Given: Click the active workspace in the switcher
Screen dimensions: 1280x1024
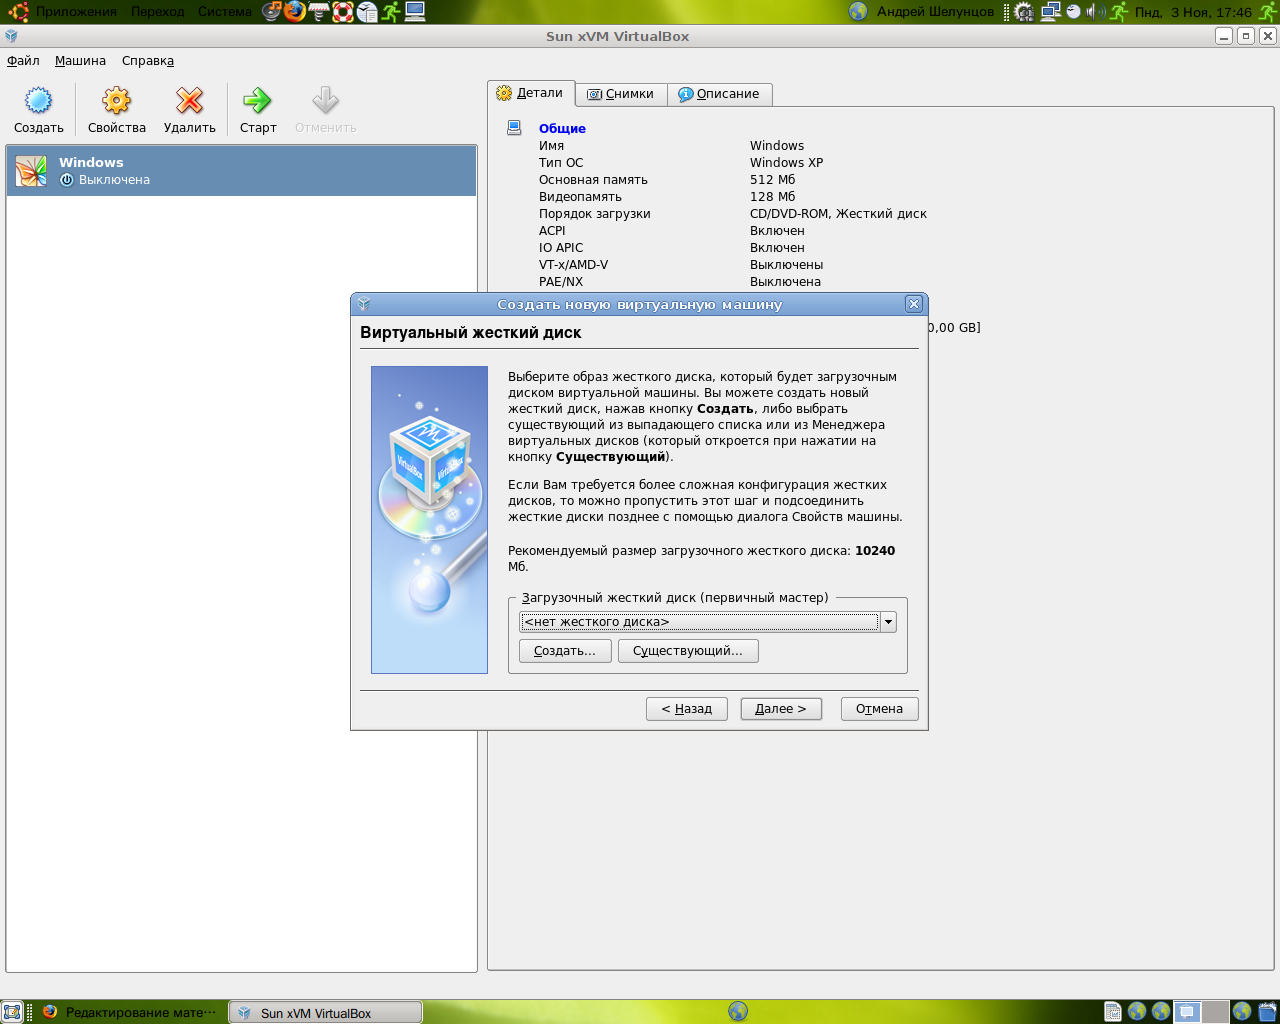Looking at the screenshot, I should [1187, 1012].
